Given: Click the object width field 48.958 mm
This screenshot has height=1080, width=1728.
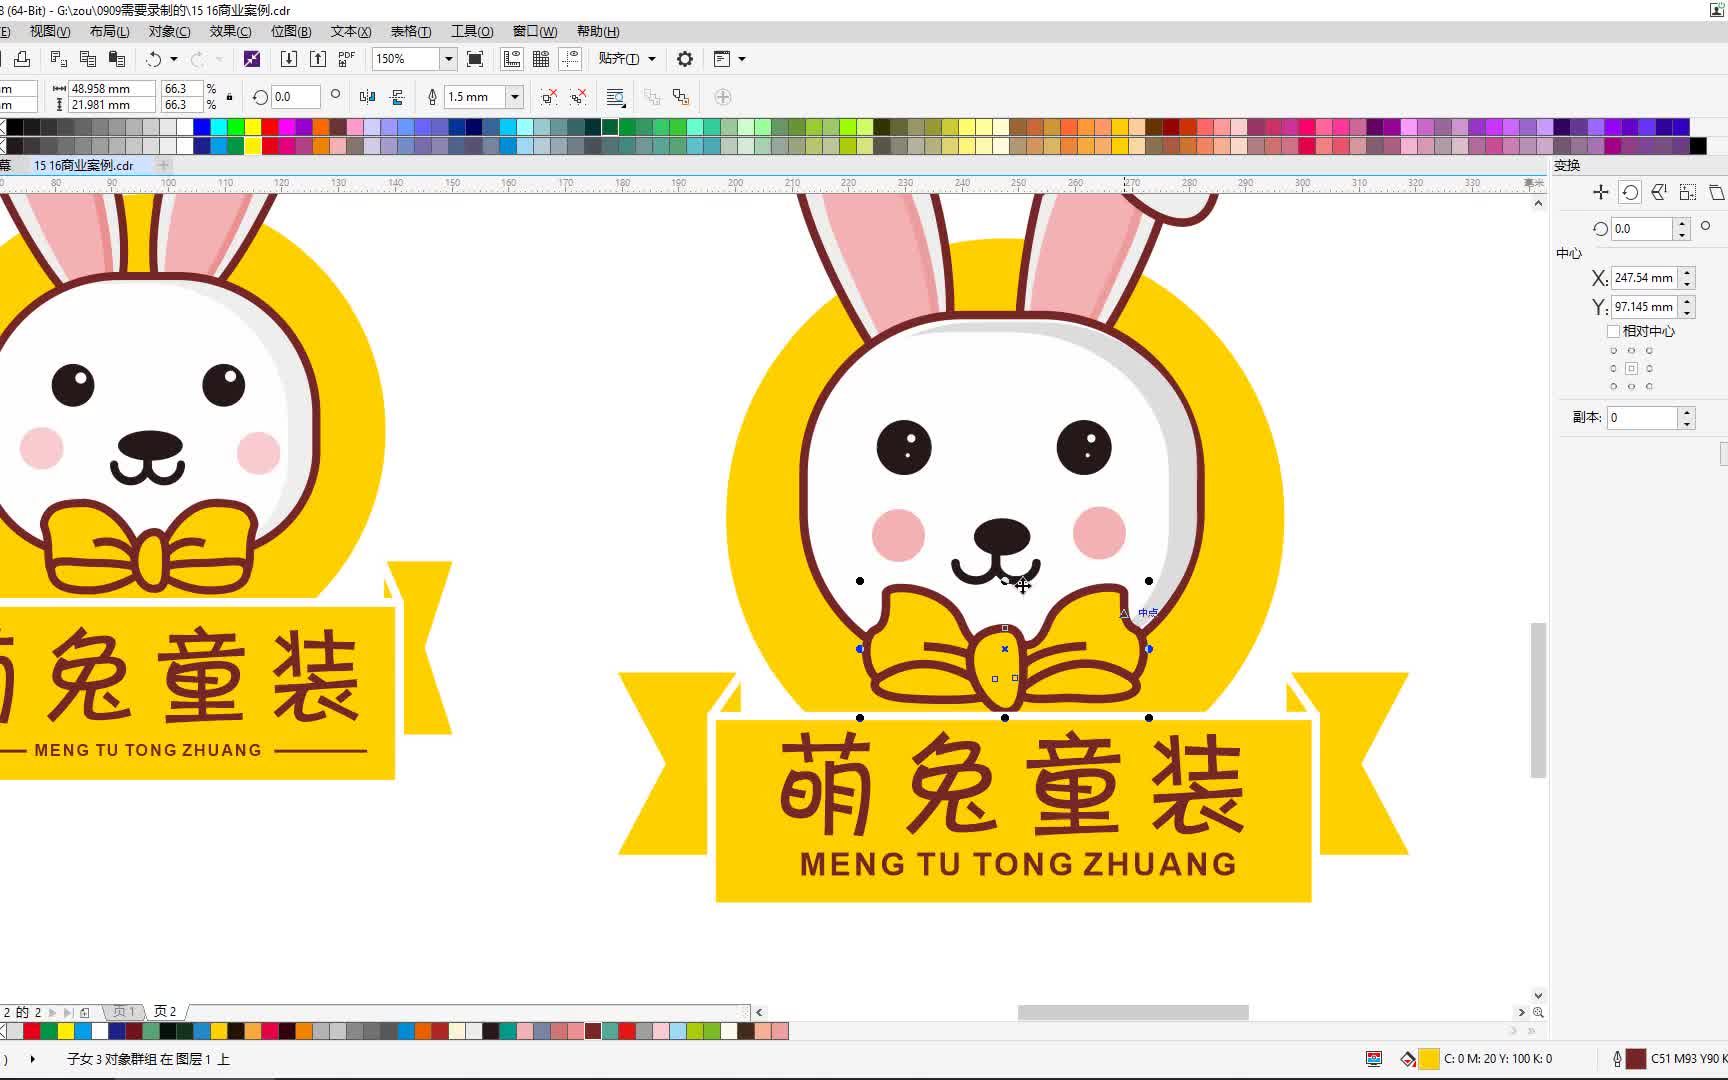Looking at the screenshot, I should coord(111,89).
